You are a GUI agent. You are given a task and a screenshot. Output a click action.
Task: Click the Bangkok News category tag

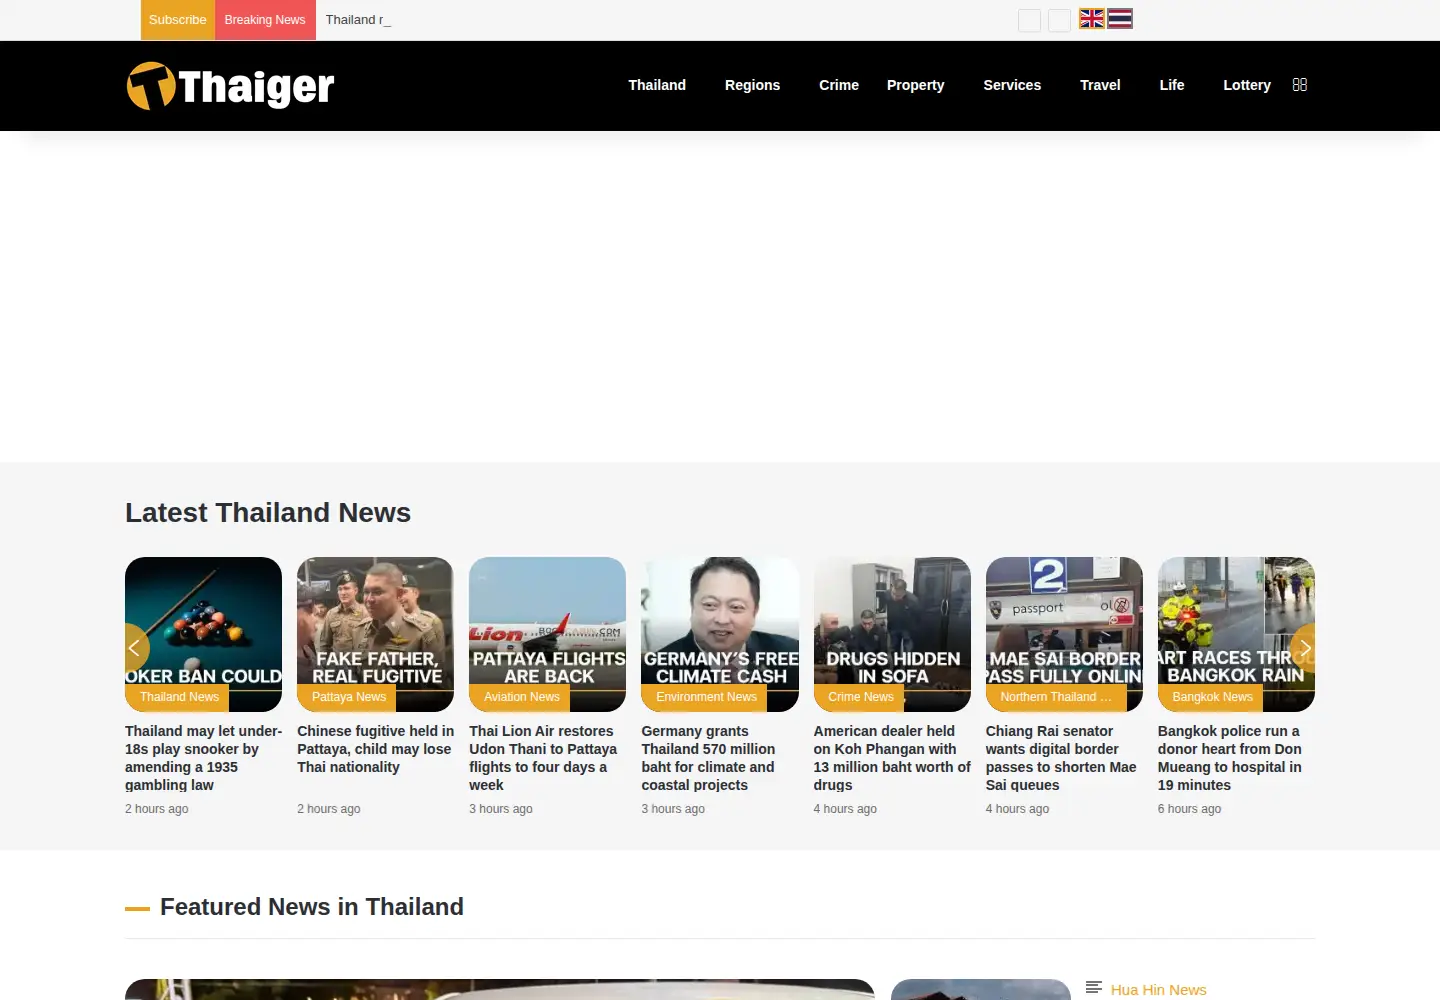[1212, 697]
